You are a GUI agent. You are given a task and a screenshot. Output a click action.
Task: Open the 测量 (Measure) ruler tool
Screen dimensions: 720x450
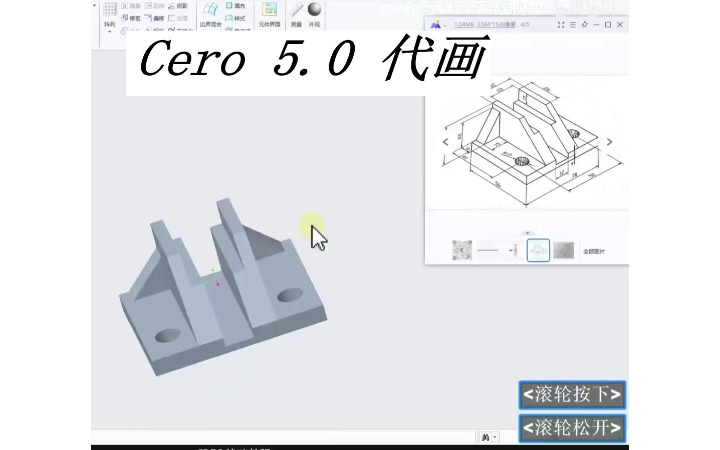point(297,15)
